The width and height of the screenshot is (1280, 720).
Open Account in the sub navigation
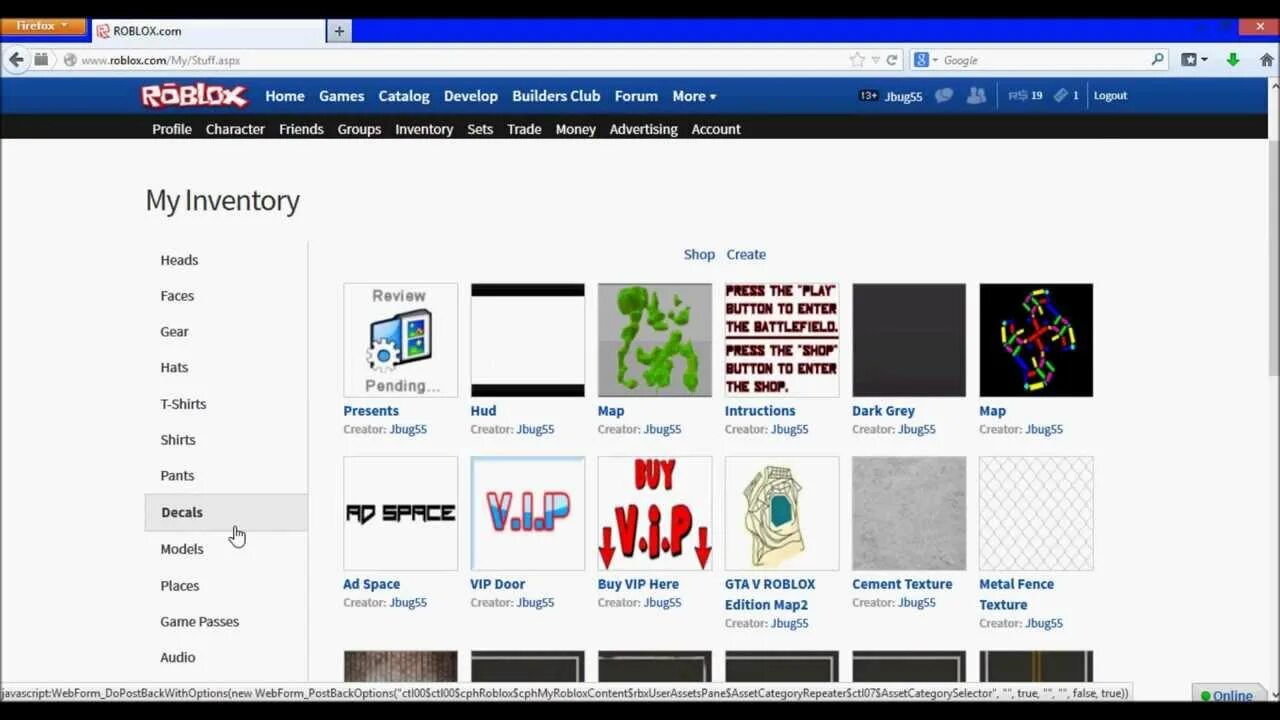coord(716,129)
